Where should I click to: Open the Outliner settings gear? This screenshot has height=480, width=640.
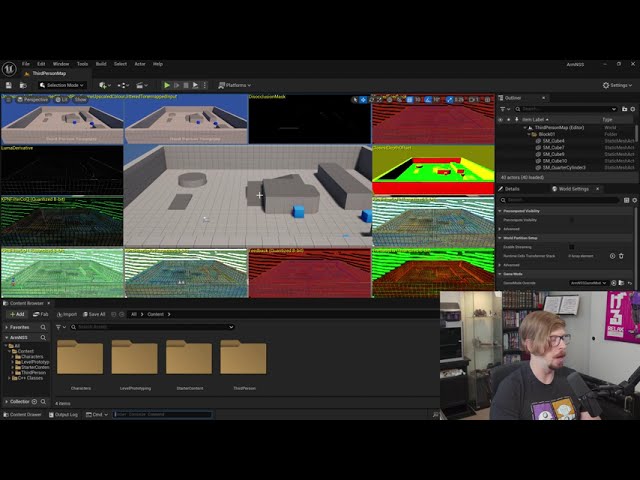click(x=631, y=108)
